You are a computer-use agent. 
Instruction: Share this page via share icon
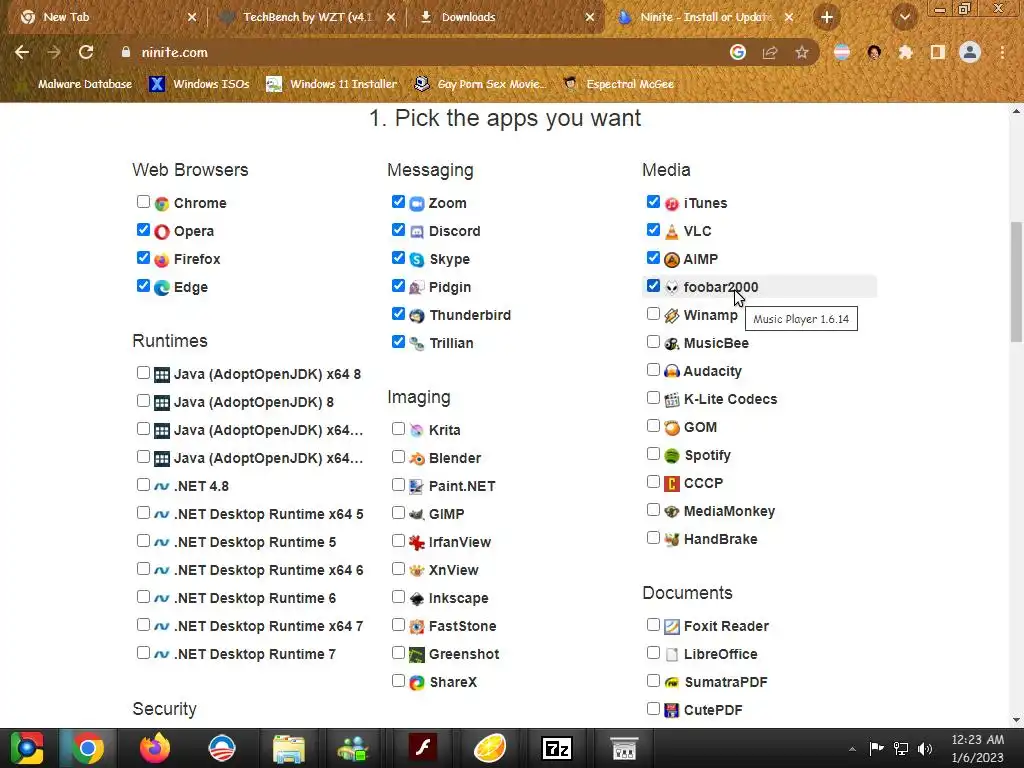click(x=770, y=52)
